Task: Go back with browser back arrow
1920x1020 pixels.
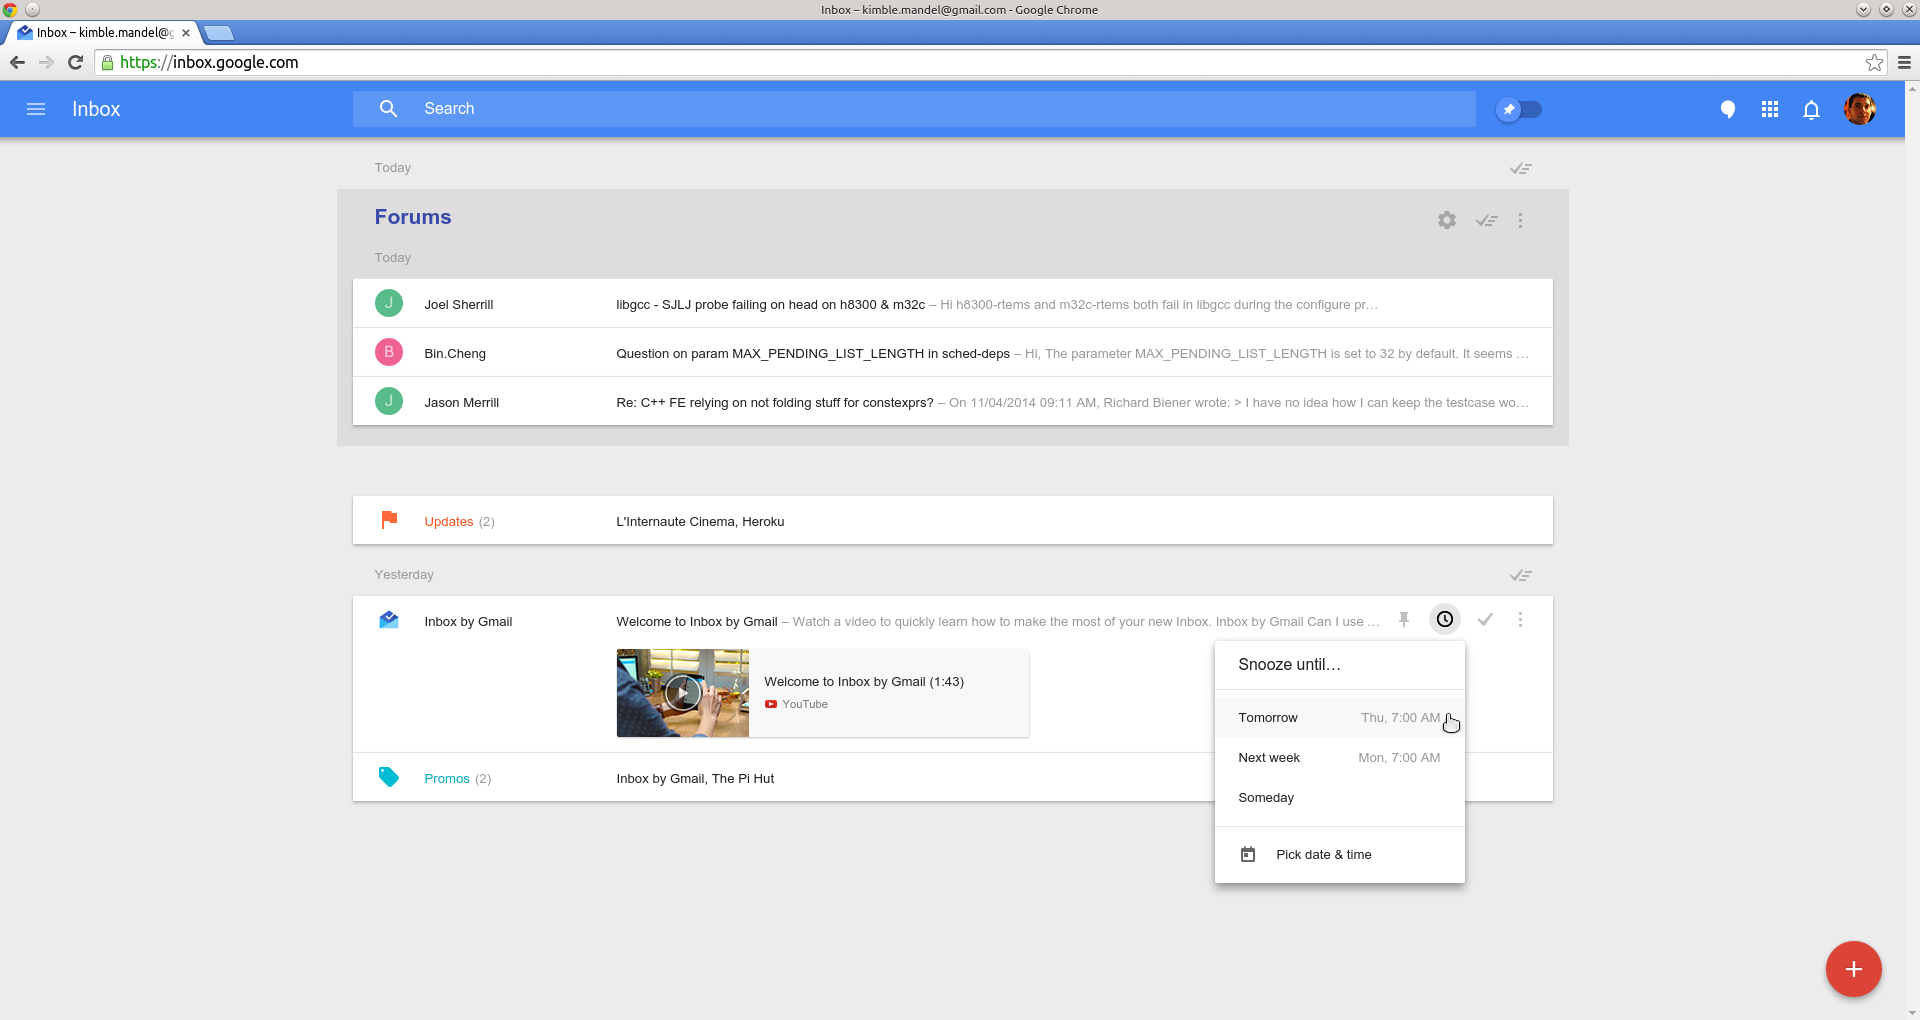Action: coord(18,62)
